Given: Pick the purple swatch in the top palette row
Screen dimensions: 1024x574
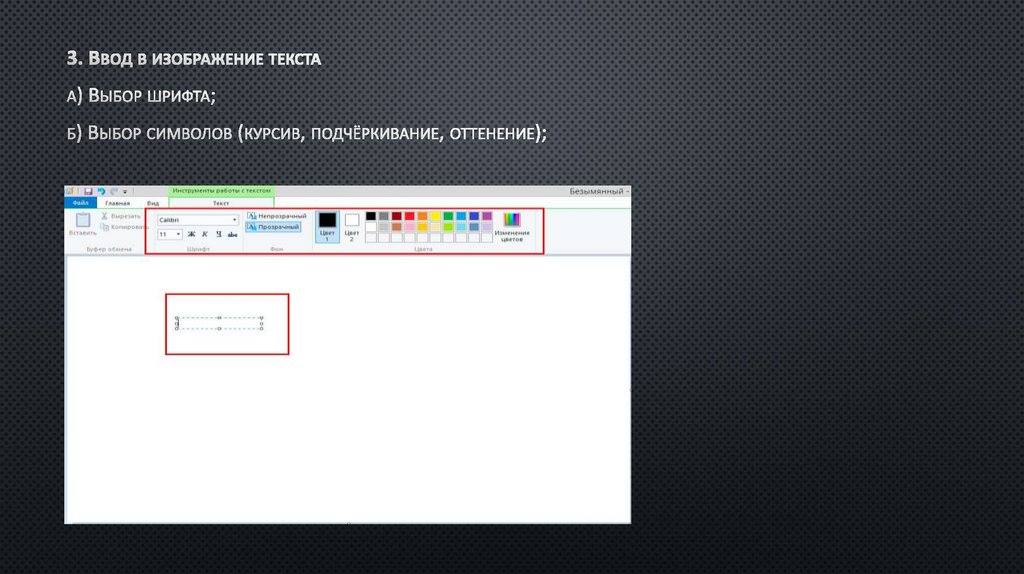Looking at the screenshot, I should click(487, 216).
